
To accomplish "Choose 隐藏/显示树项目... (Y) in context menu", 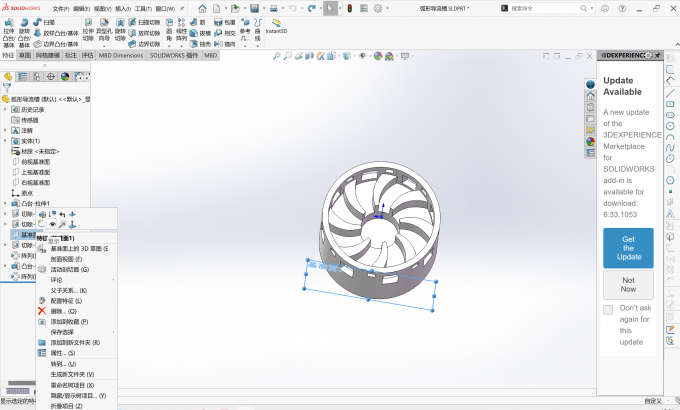I will click(76, 396).
